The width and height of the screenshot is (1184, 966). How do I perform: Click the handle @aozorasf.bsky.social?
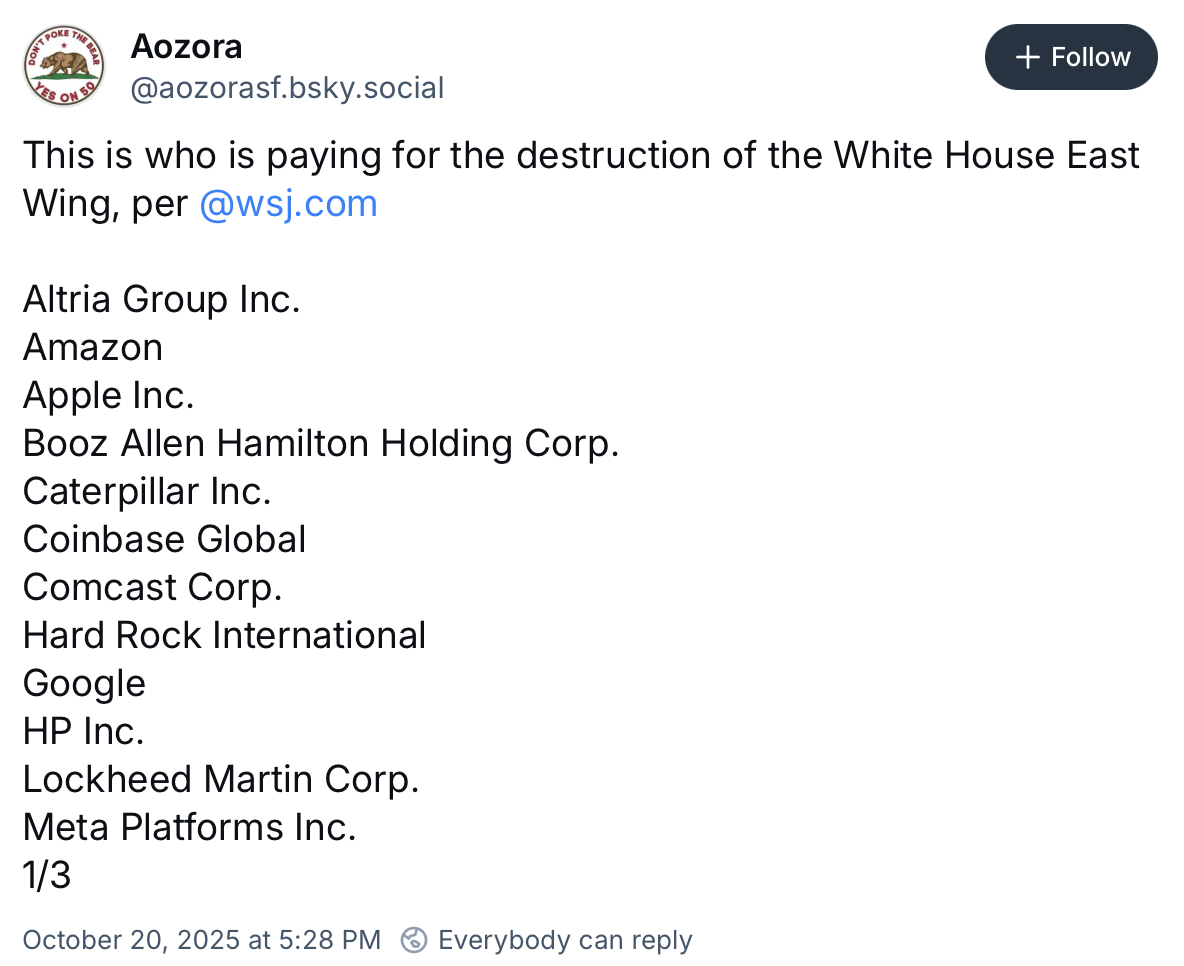click(x=287, y=88)
